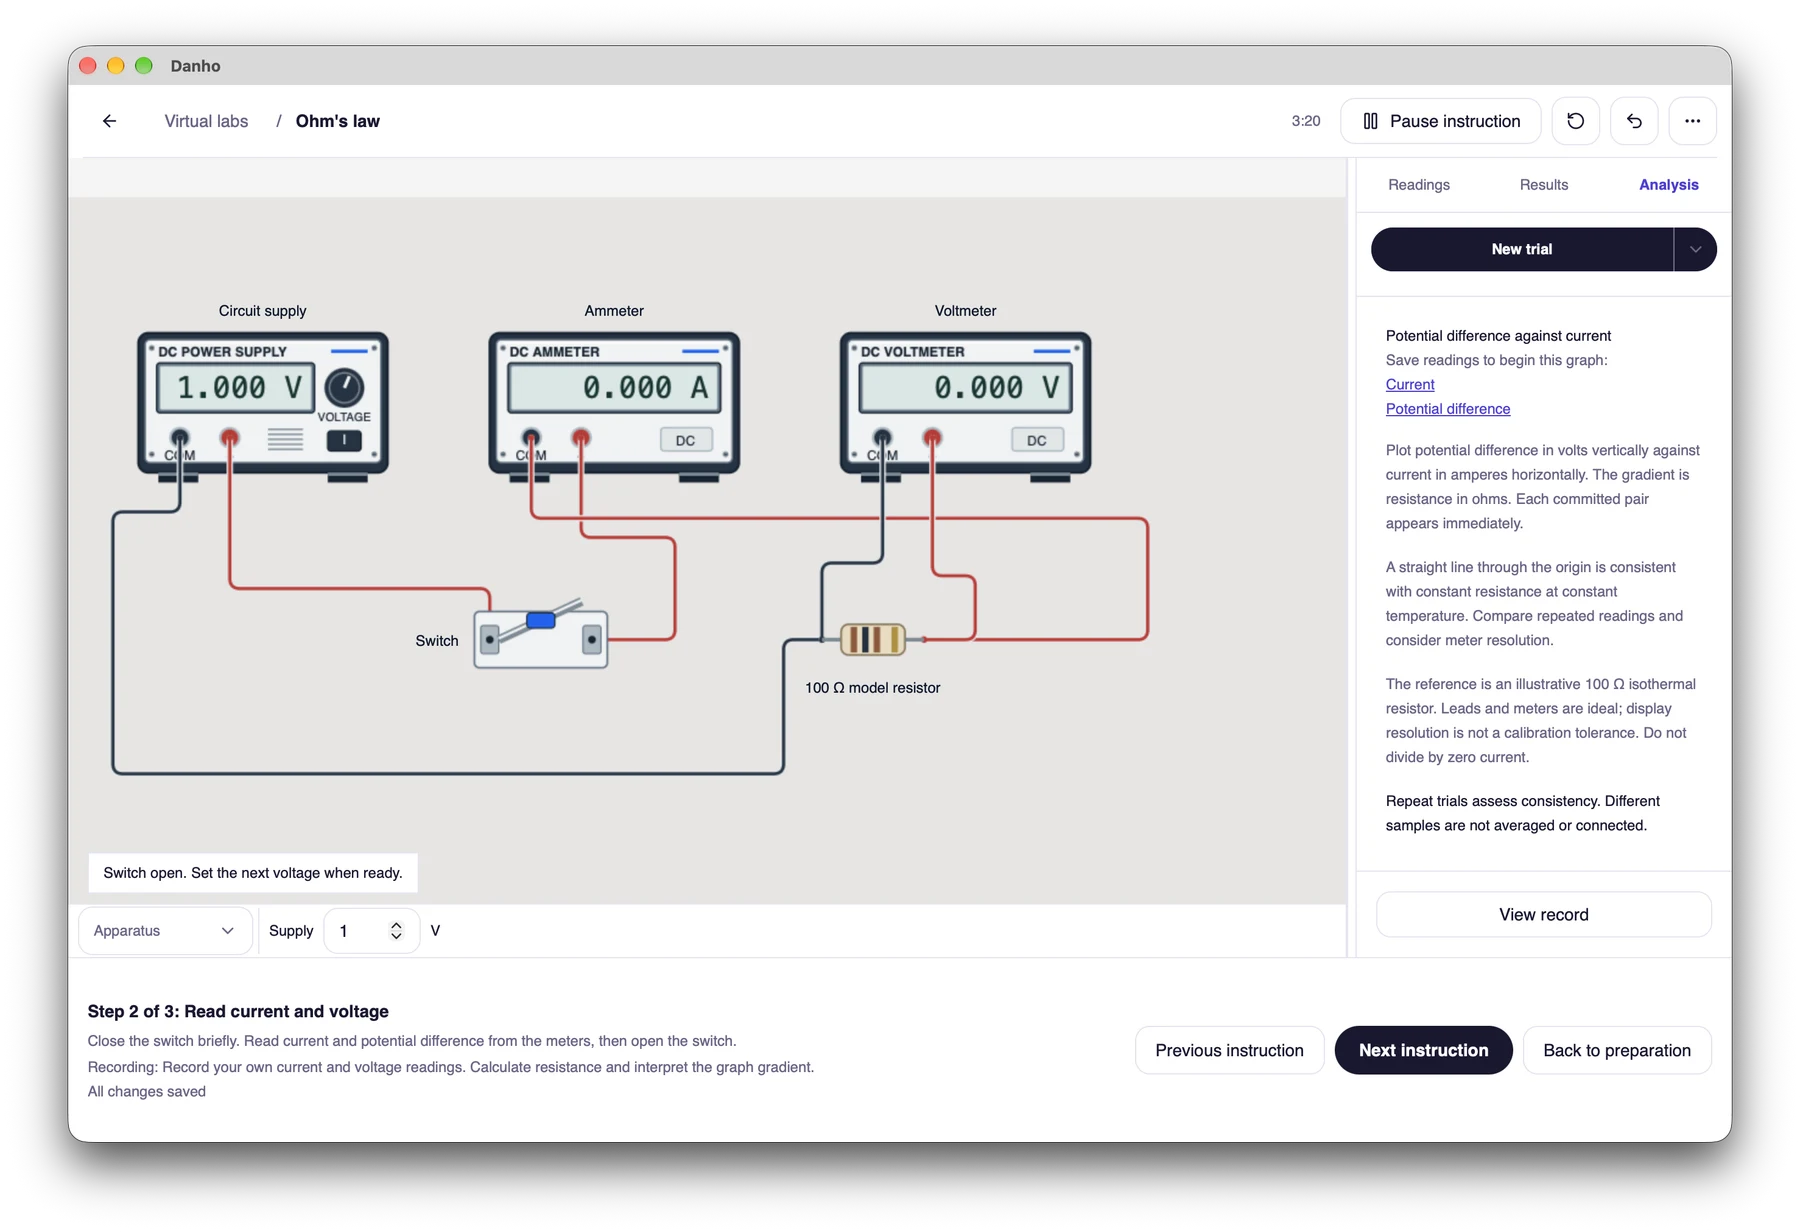
Task: Expand the New trial dropdown chevron
Action: click(1695, 249)
